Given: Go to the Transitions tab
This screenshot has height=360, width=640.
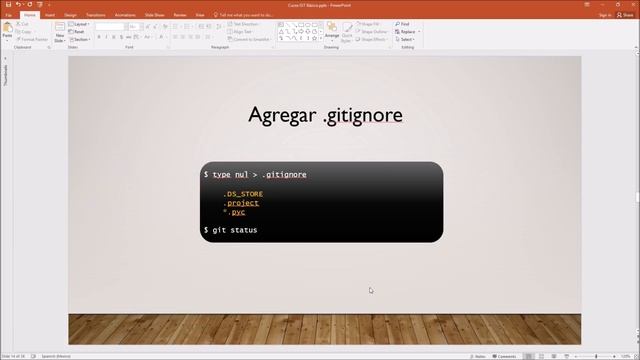Looking at the screenshot, I should tap(96, 15).
